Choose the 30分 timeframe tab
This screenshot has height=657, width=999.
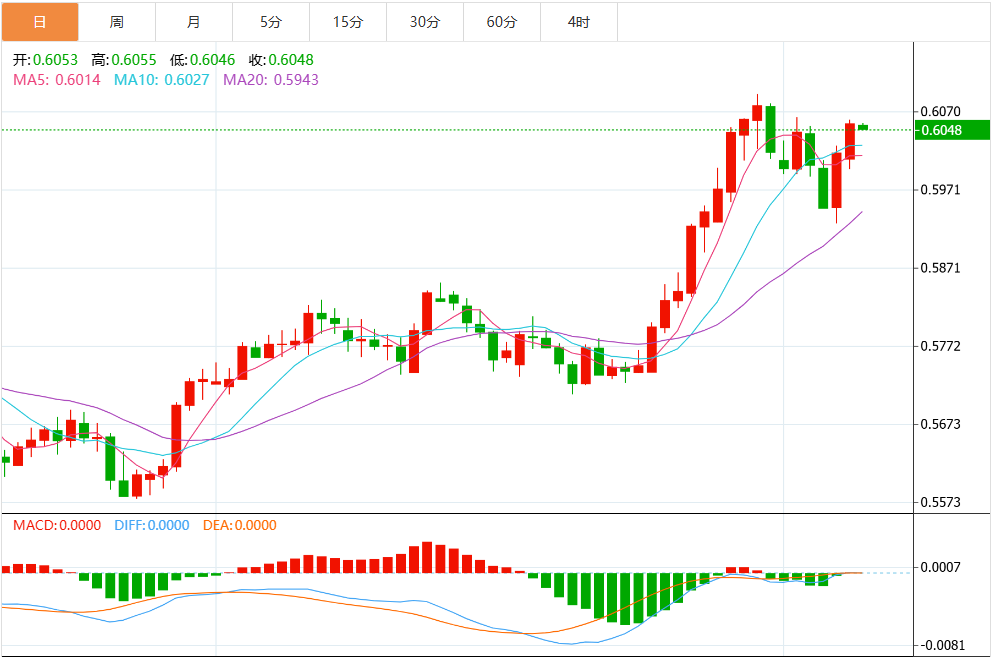425,22
